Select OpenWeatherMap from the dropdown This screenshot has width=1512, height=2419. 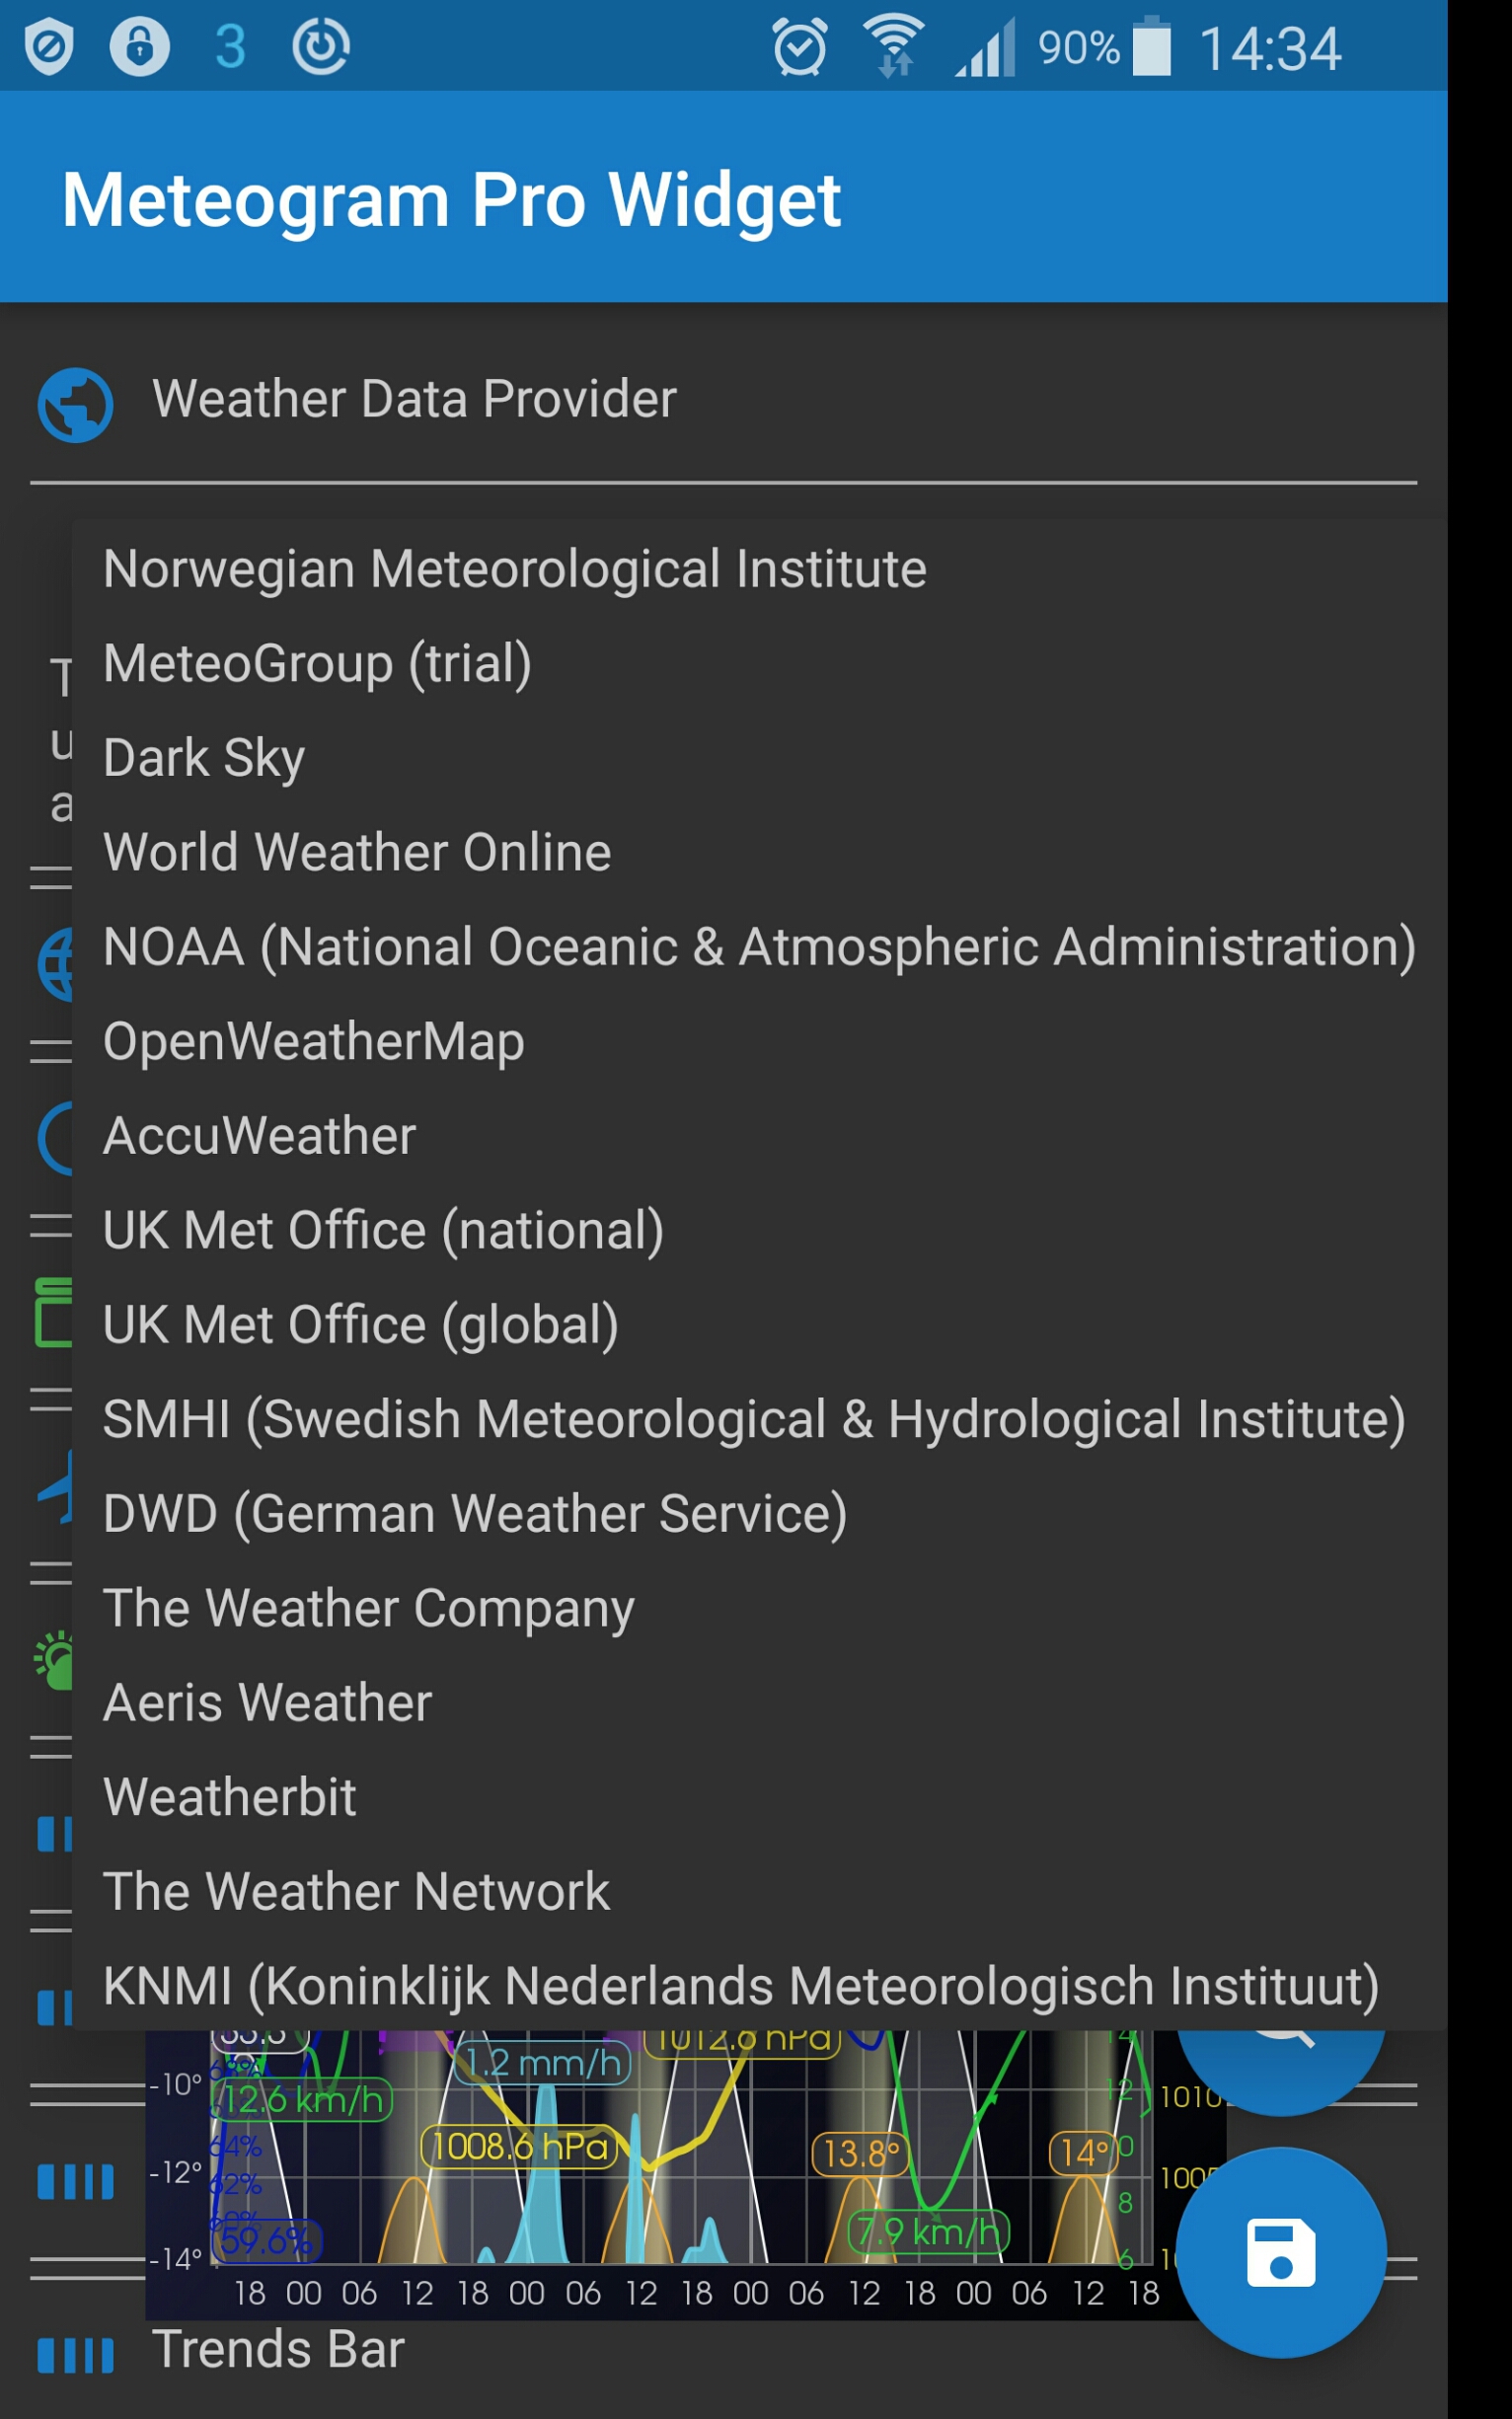point(313,1041)
